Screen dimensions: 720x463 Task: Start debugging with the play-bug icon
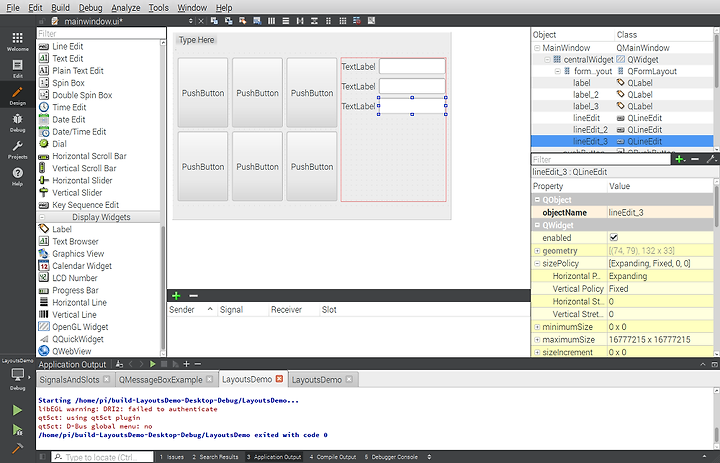point(17,429)
